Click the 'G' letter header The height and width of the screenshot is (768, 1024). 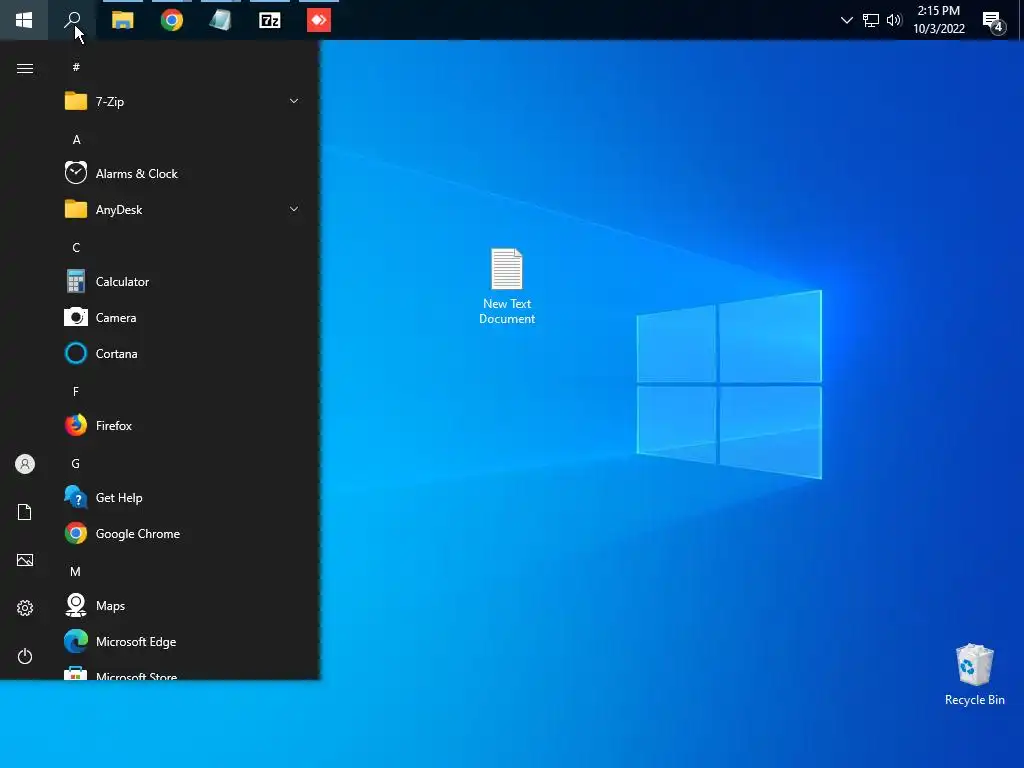point(76,464)
